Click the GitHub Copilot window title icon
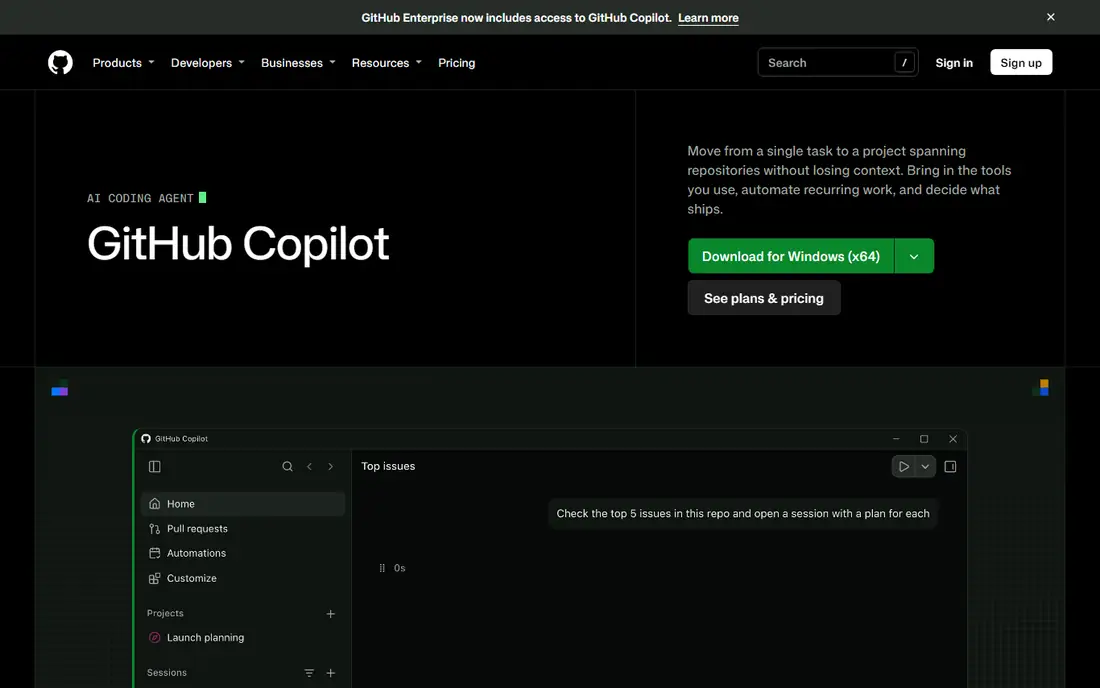1100x688 pixels. click(146, 439)
